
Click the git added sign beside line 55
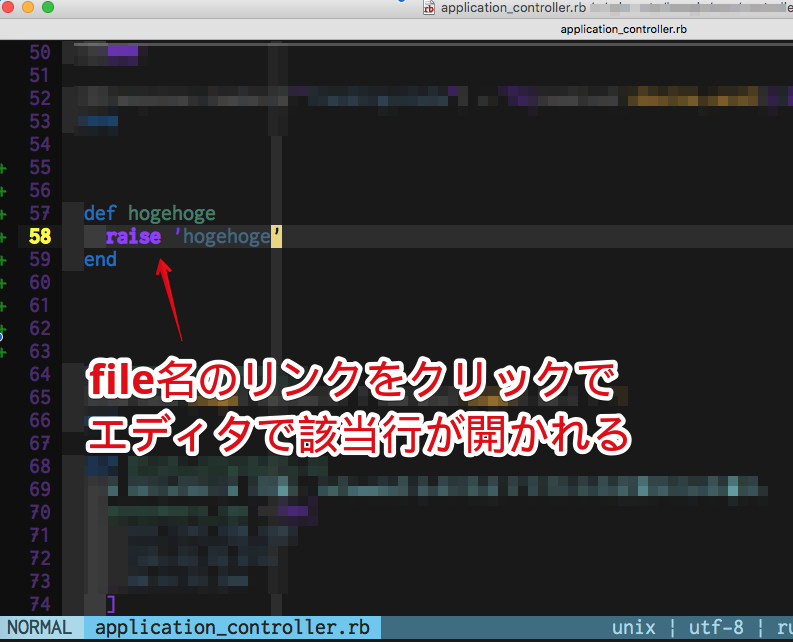pos(3,168)
